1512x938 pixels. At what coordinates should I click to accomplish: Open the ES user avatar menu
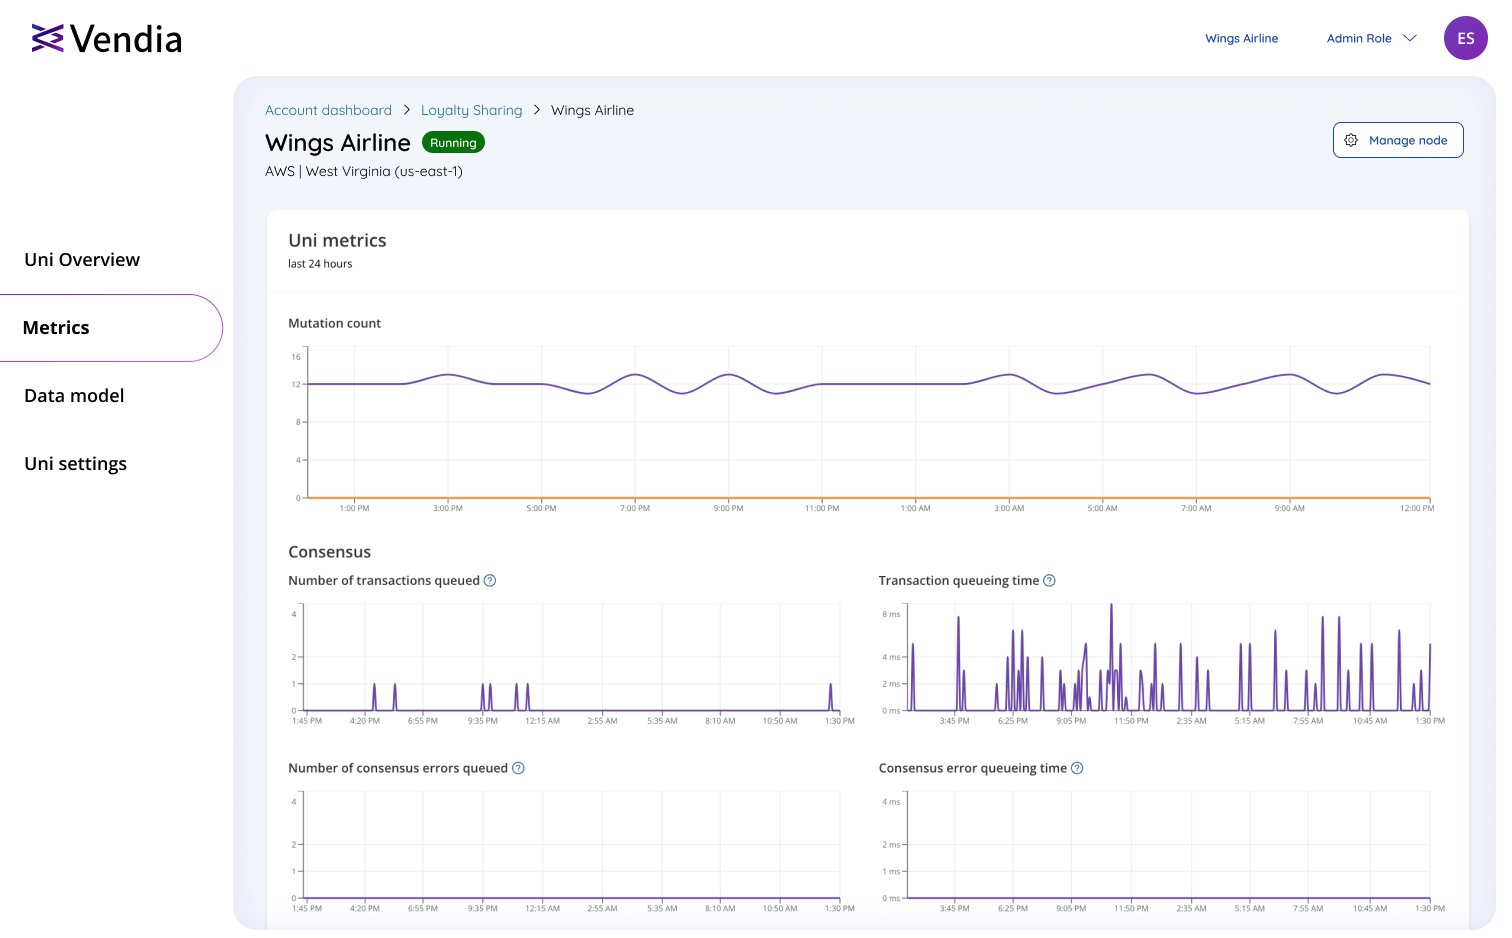point(1465,38)
